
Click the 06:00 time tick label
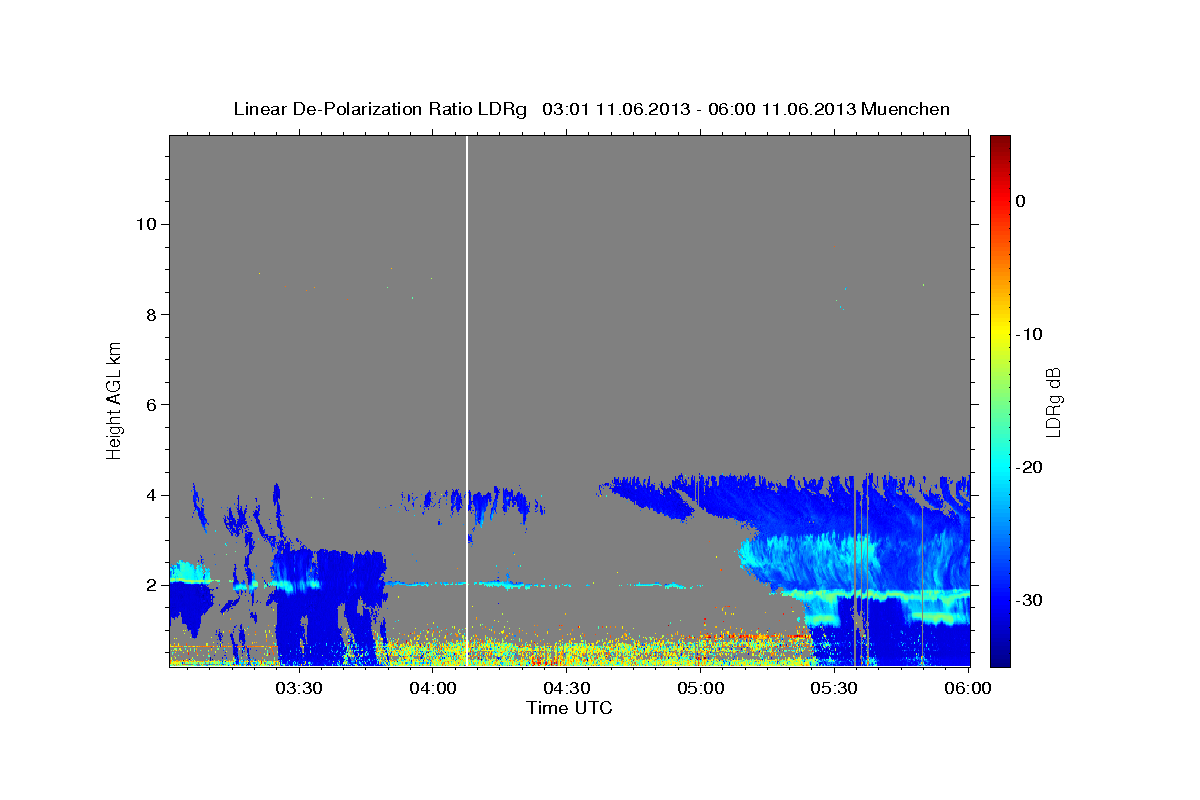tap(969, 688)
